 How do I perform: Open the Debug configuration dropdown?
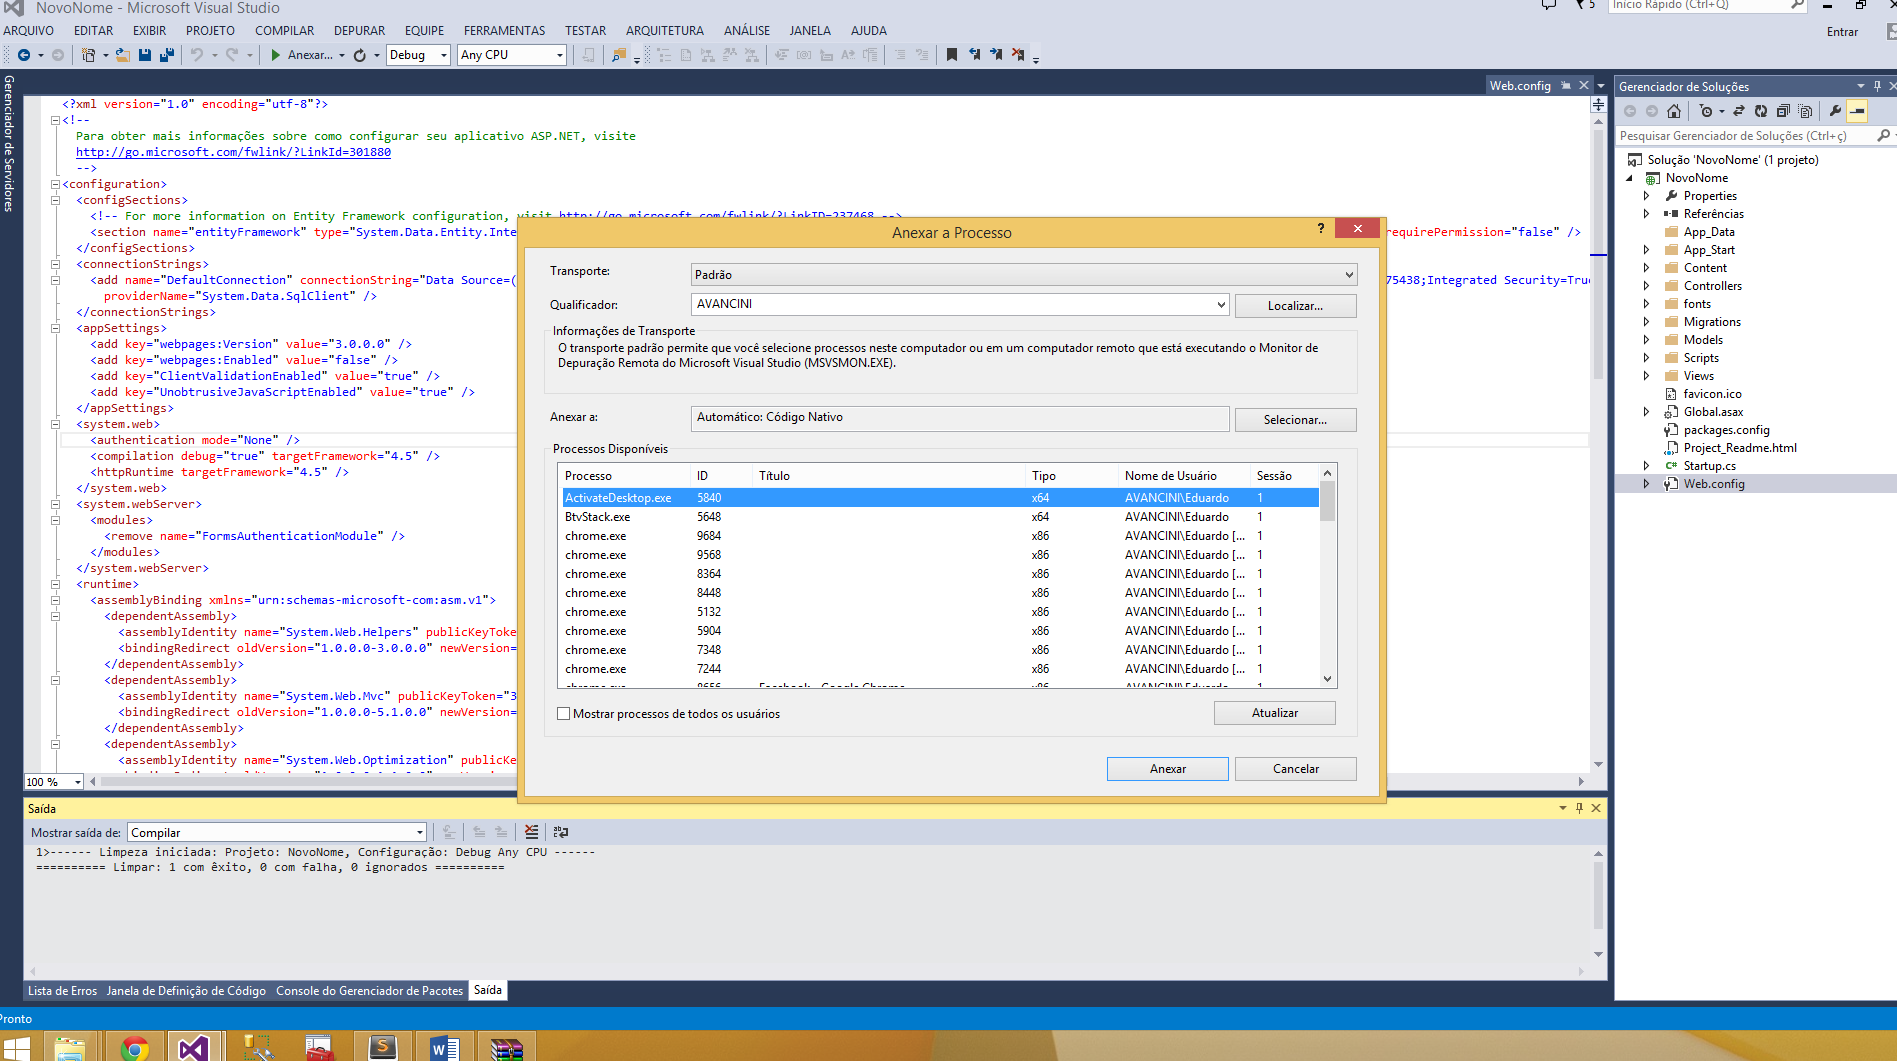coord(418,55)
